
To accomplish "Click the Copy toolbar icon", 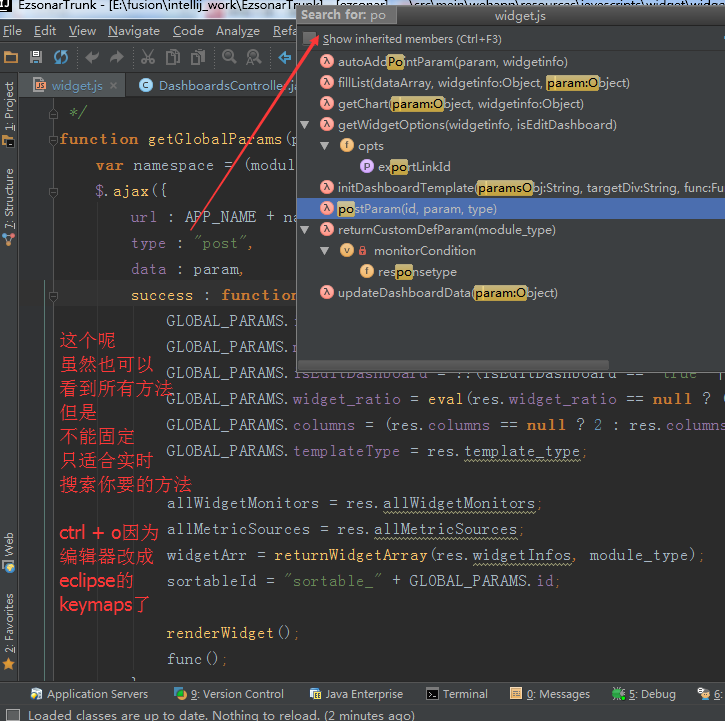I will (173, 57).
